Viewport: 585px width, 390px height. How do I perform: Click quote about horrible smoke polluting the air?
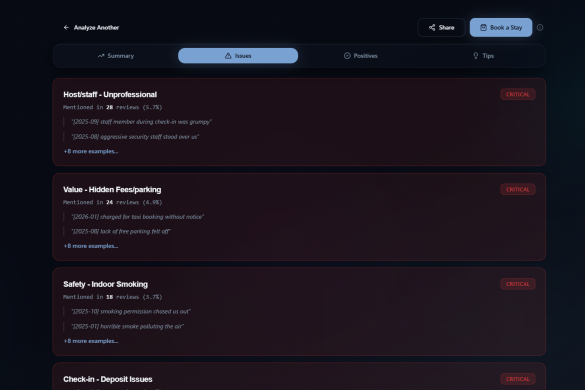pyautogui.click(x=127, y=327)
